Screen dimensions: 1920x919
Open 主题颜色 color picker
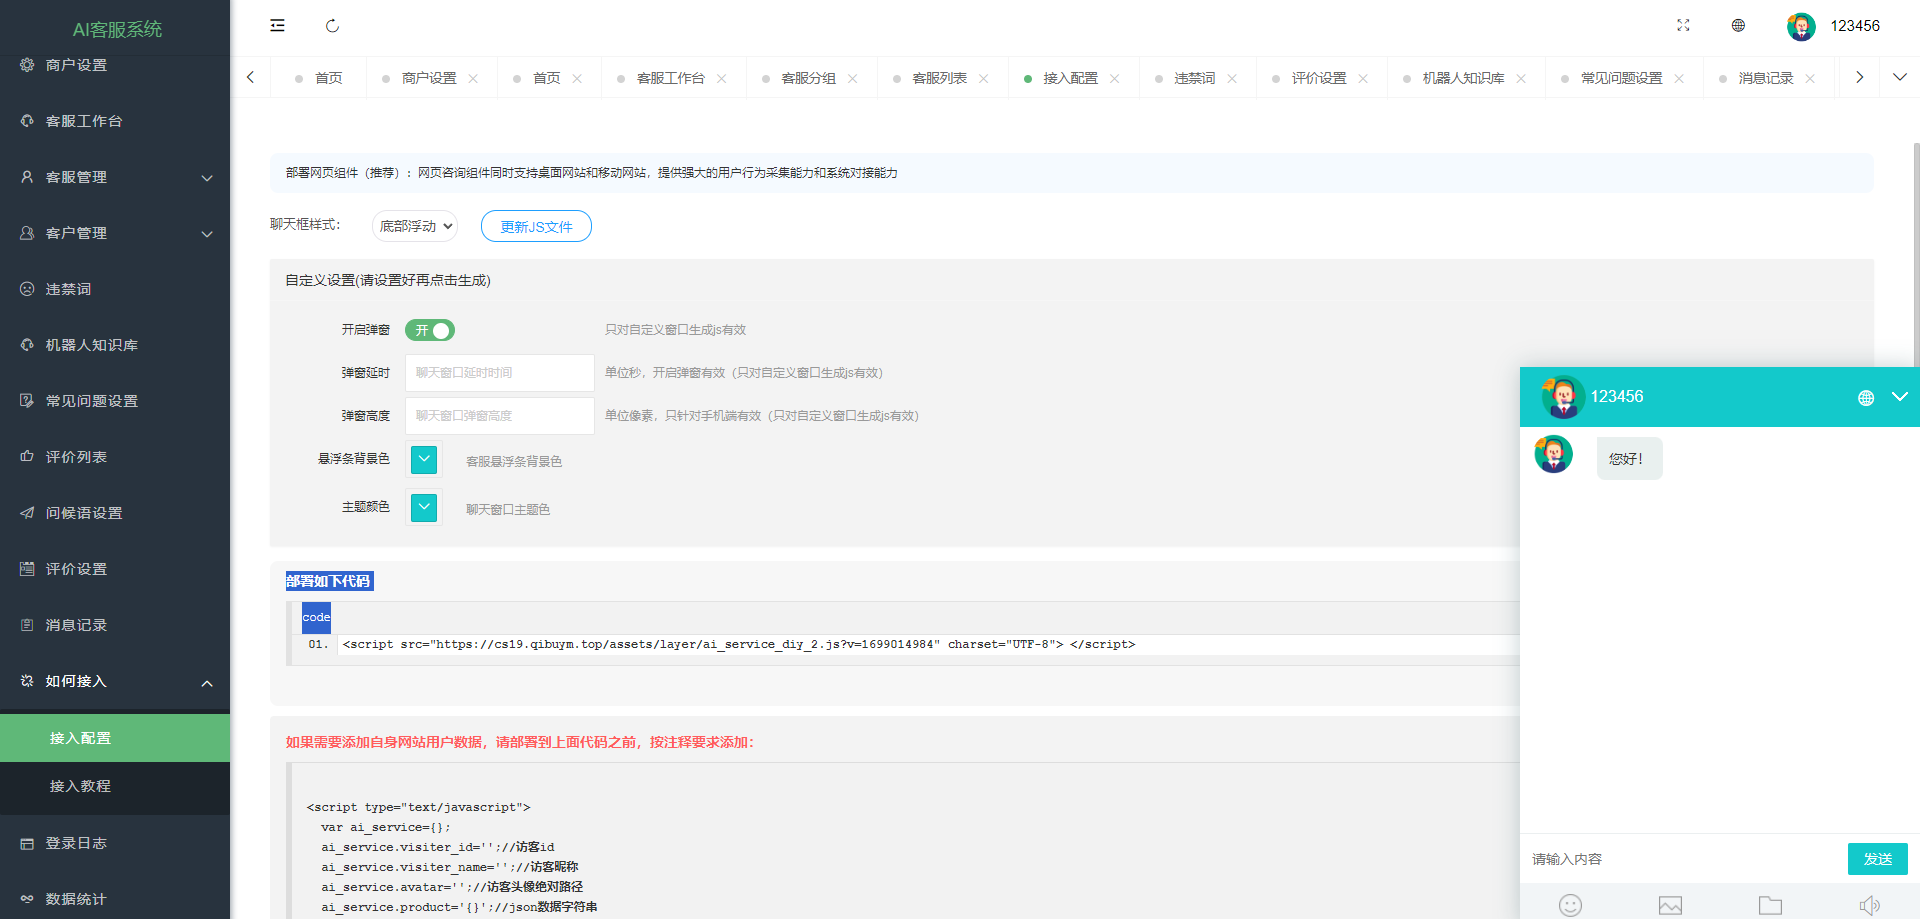[424, 507]
